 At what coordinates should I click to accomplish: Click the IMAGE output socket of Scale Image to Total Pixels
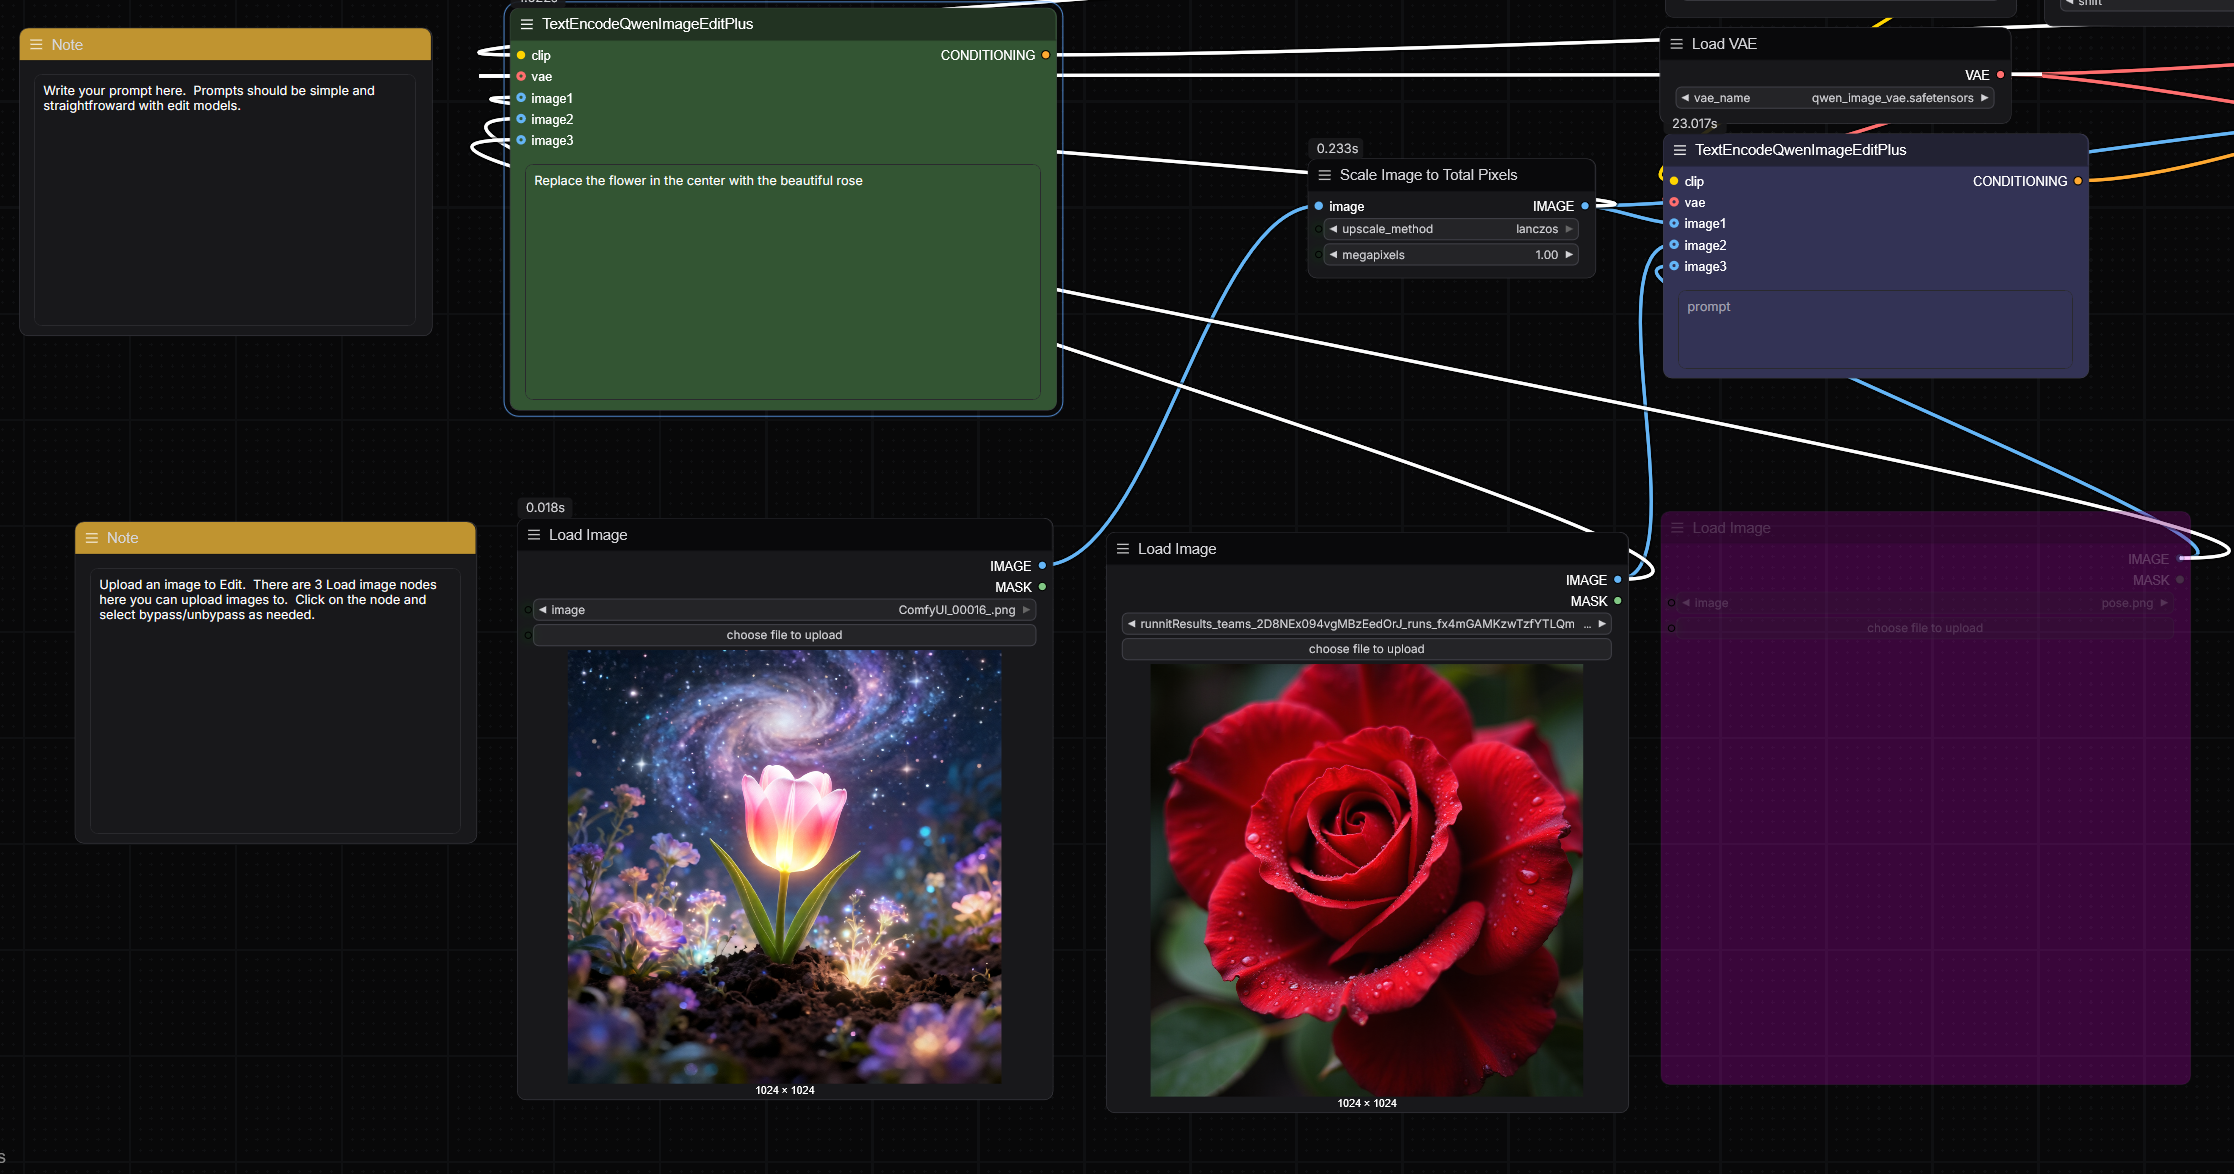[x=1584, y=206]
